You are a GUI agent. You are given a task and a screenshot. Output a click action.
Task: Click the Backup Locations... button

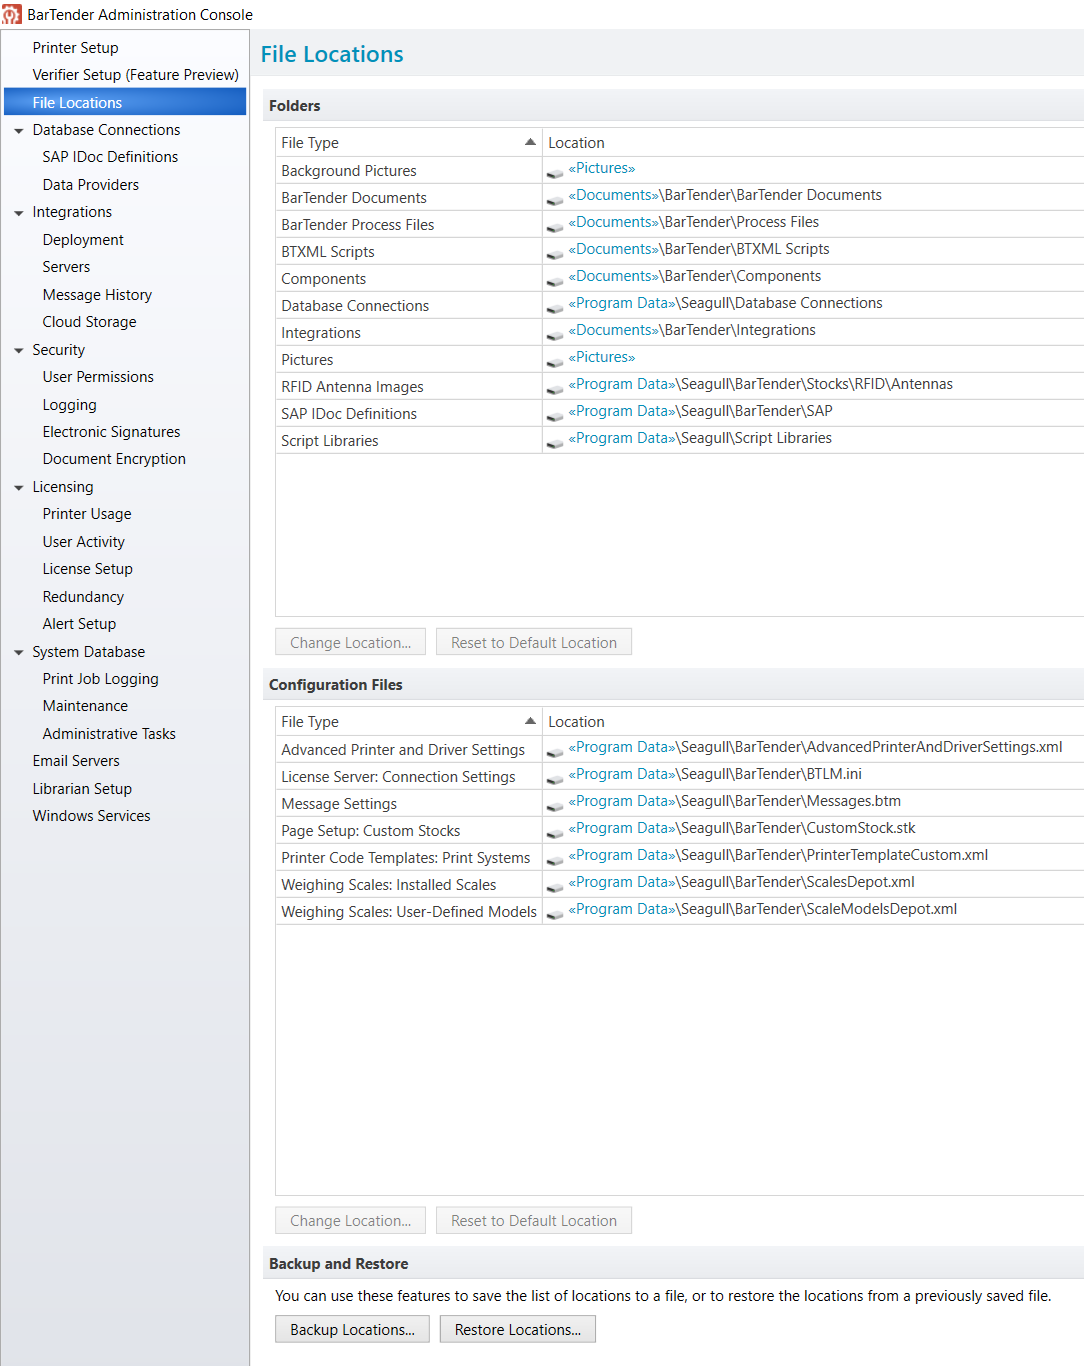click(x=352, y=1329)
